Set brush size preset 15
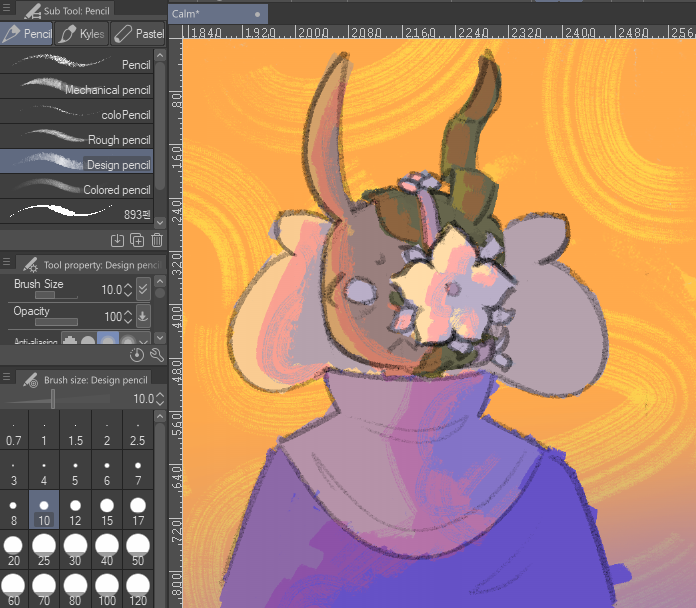Image resolution: width=696 pixels, height=608 pixels. (x=107, y=509)
